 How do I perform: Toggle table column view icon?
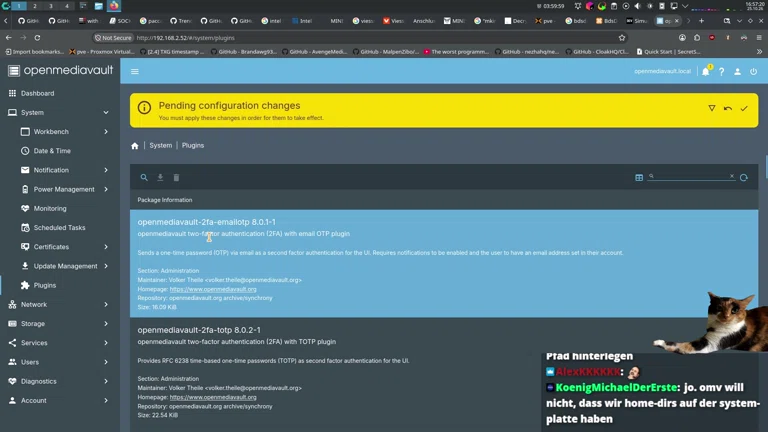(639, 177)
